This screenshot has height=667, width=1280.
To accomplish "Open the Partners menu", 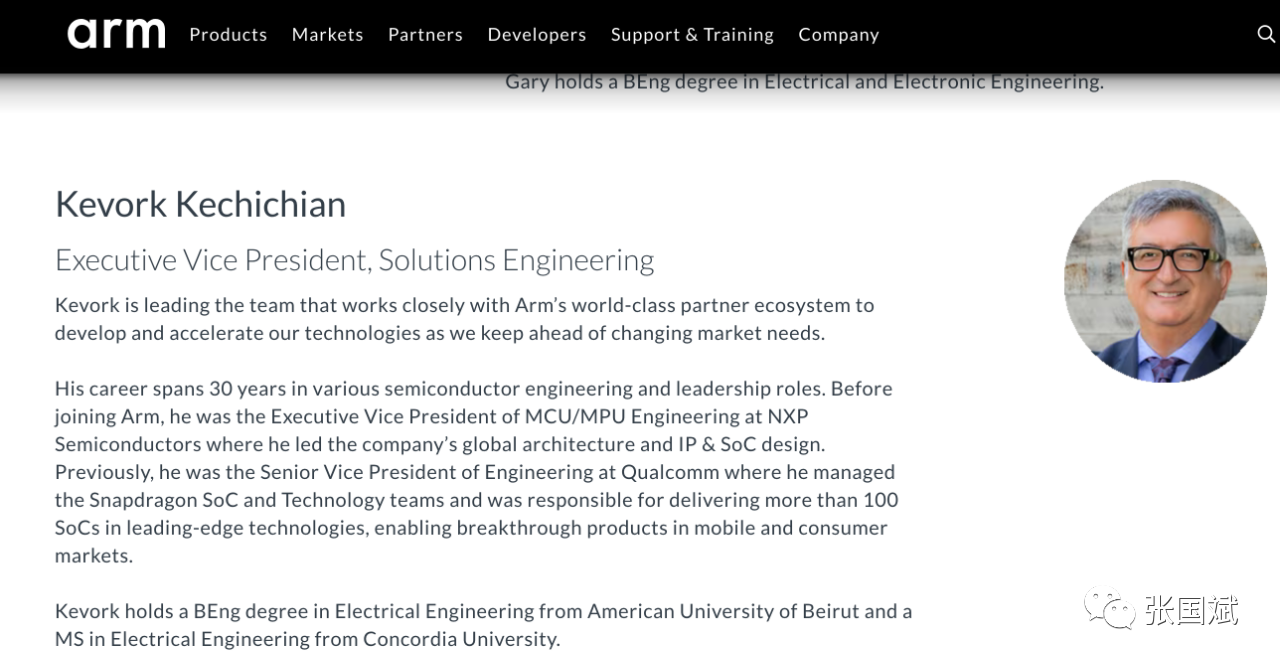I will pyautogui.click(x=425, y=34).
